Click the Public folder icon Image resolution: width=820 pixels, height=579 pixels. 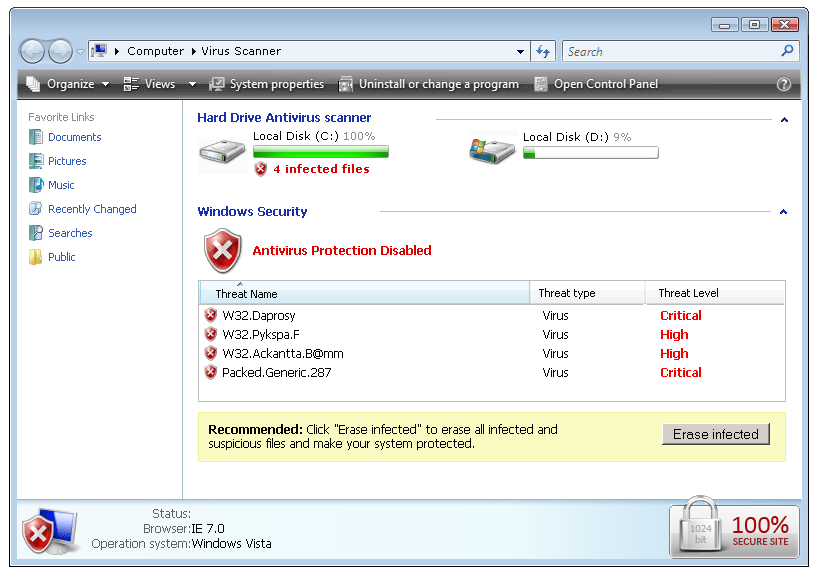pyautogui.click(x=36, y=257)
